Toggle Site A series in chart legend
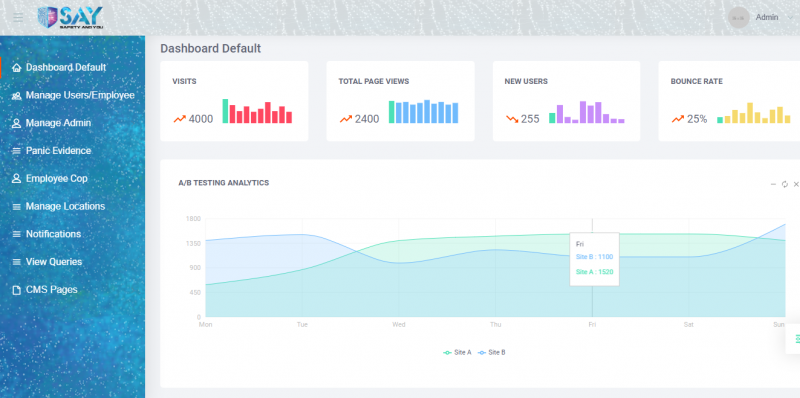This screenshot has width=800, height=398. pos(457,352)
